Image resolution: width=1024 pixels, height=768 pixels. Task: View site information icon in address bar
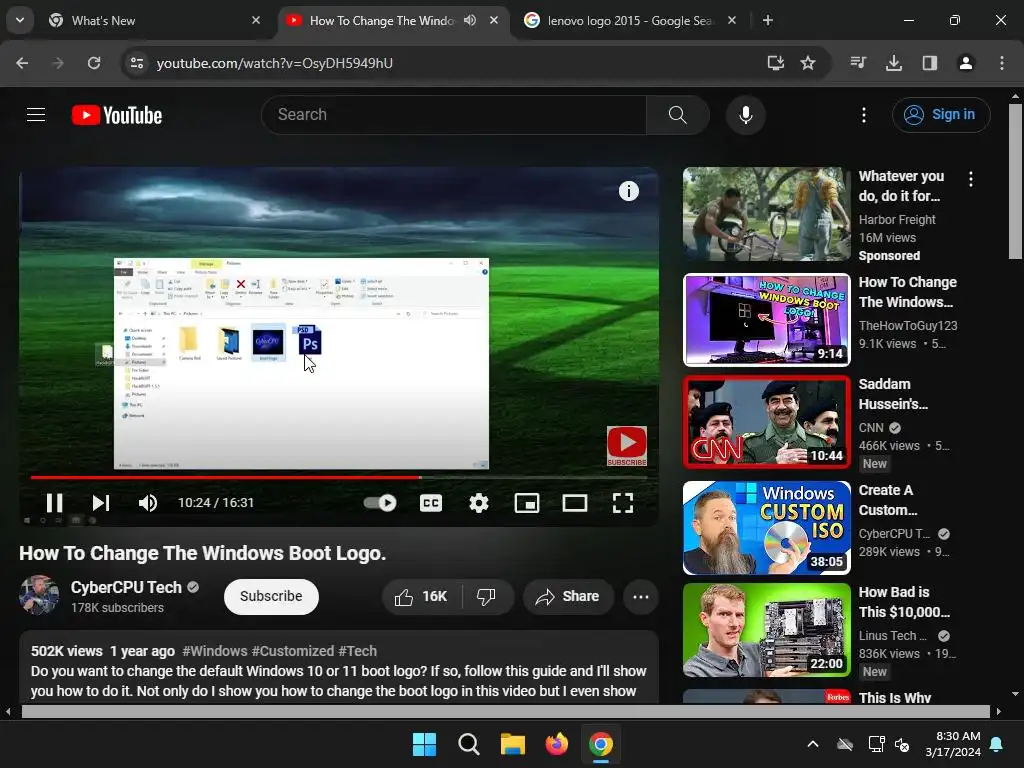[136, 63]
